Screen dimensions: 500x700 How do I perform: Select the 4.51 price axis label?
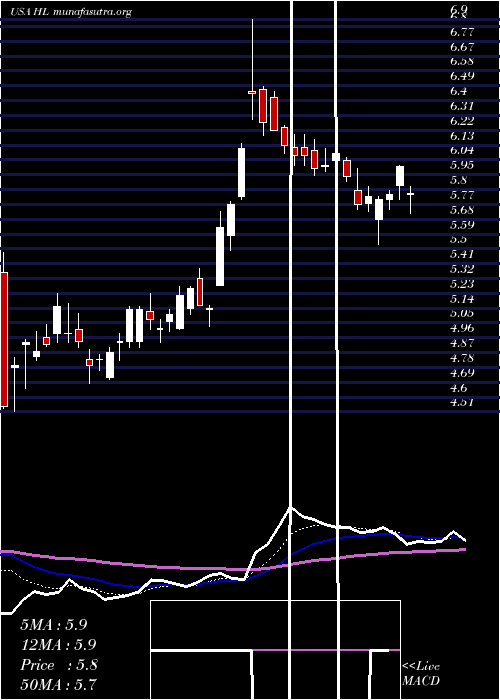462,402
